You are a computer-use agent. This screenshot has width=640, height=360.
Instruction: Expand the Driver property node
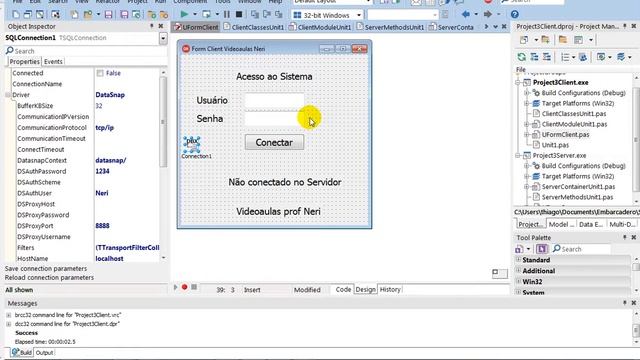tap(8, 95)
